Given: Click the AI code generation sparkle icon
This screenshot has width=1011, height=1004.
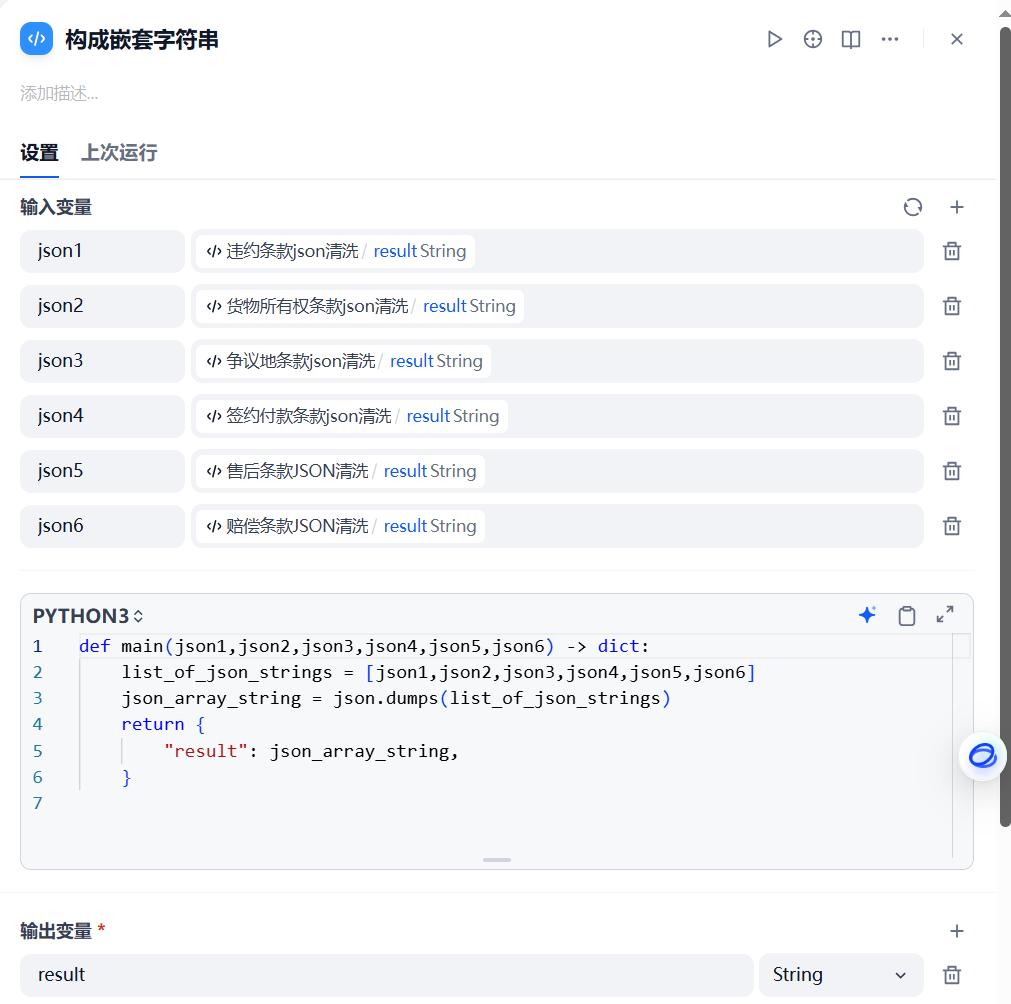Looking at the screenshot, I should (867, 615).
